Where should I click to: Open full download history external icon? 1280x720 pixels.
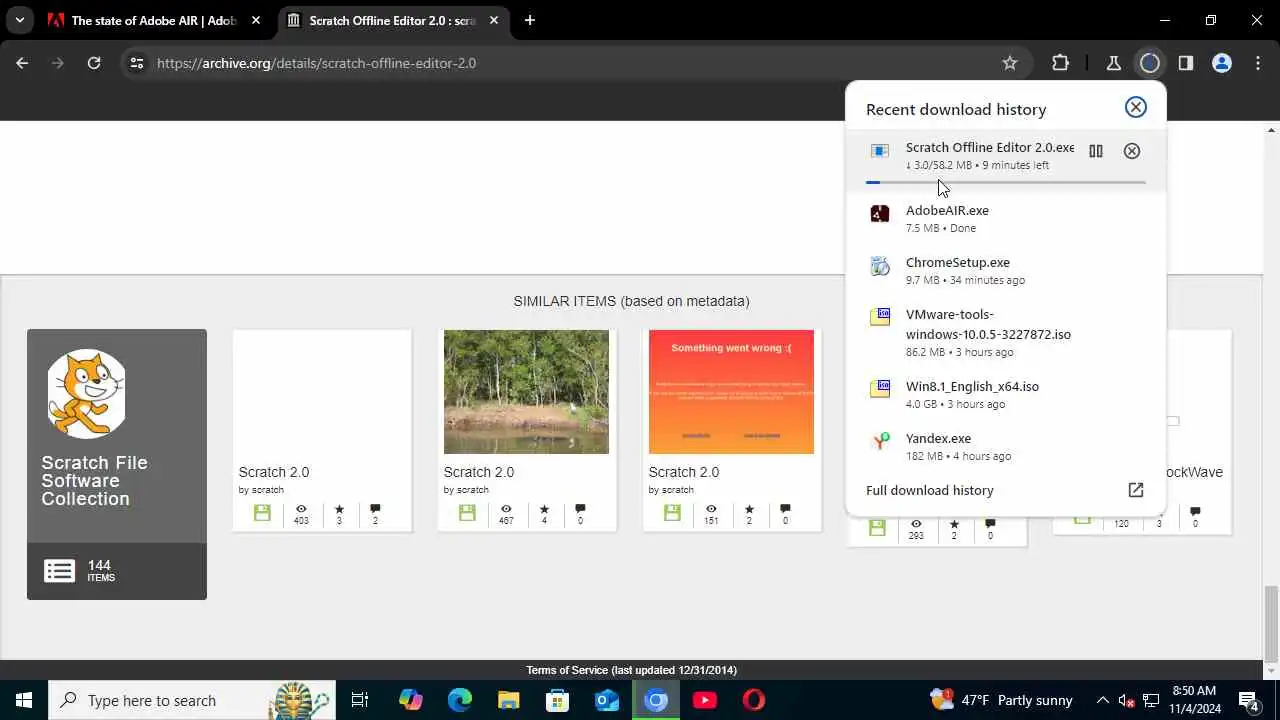tap(1135, 490)
